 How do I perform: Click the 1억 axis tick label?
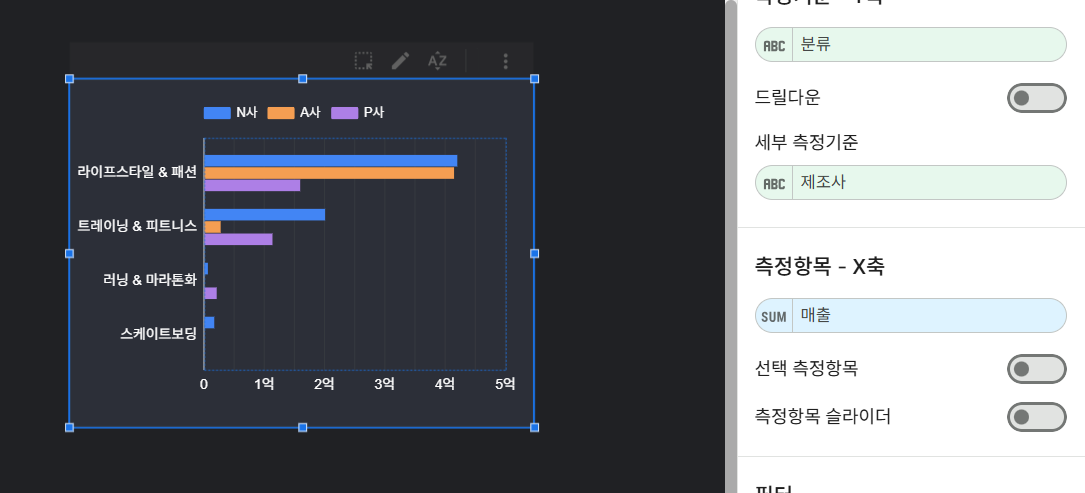pos(264,384)
